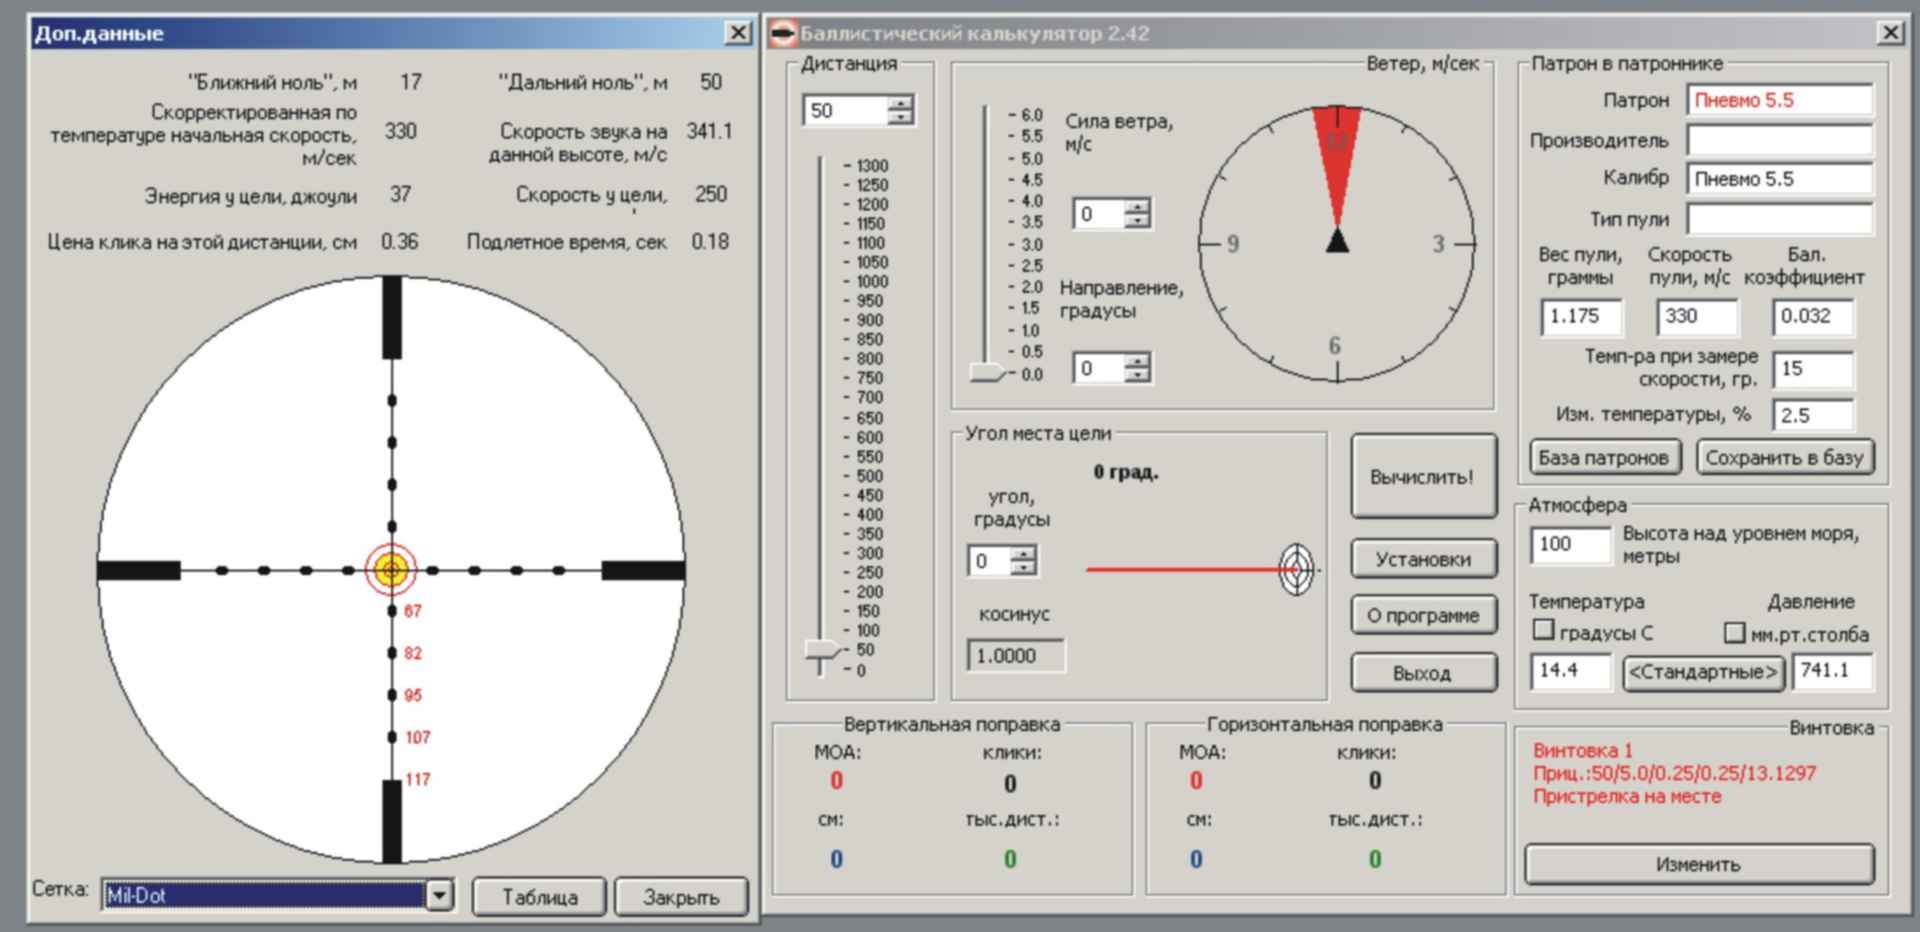Click the bullet icon in calculator title bar
The image size is (1920, 932).
782,33
